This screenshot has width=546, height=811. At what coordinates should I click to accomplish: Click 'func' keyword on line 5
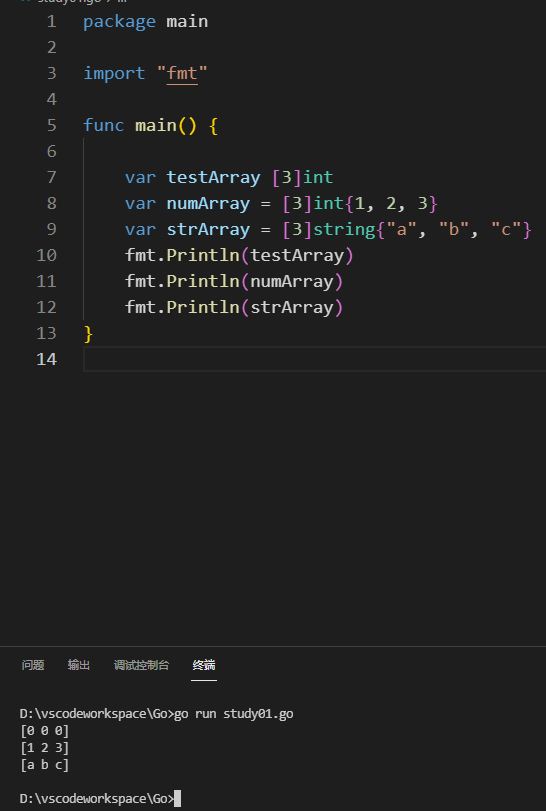click(x=104, y=126)
